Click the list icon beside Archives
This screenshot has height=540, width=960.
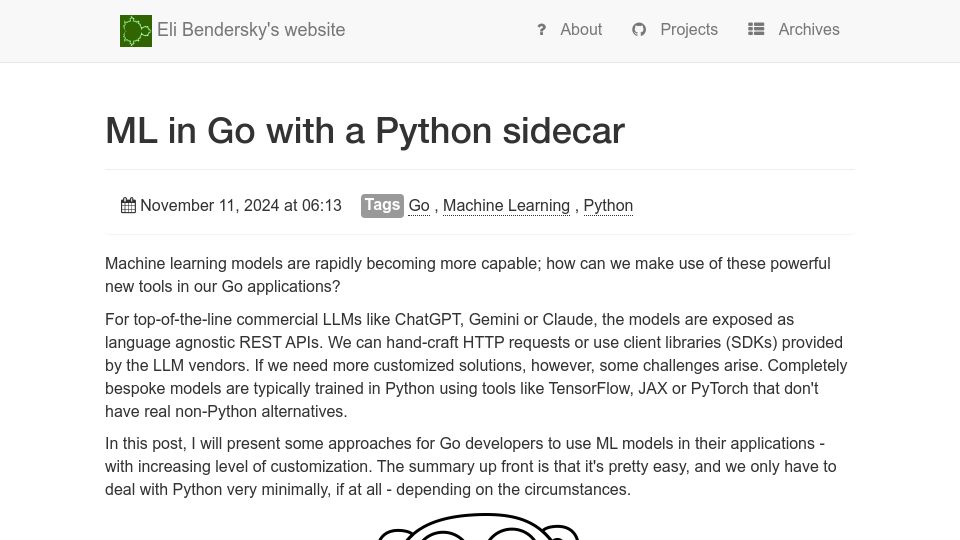pyautogui.click(x=756, y=29)
